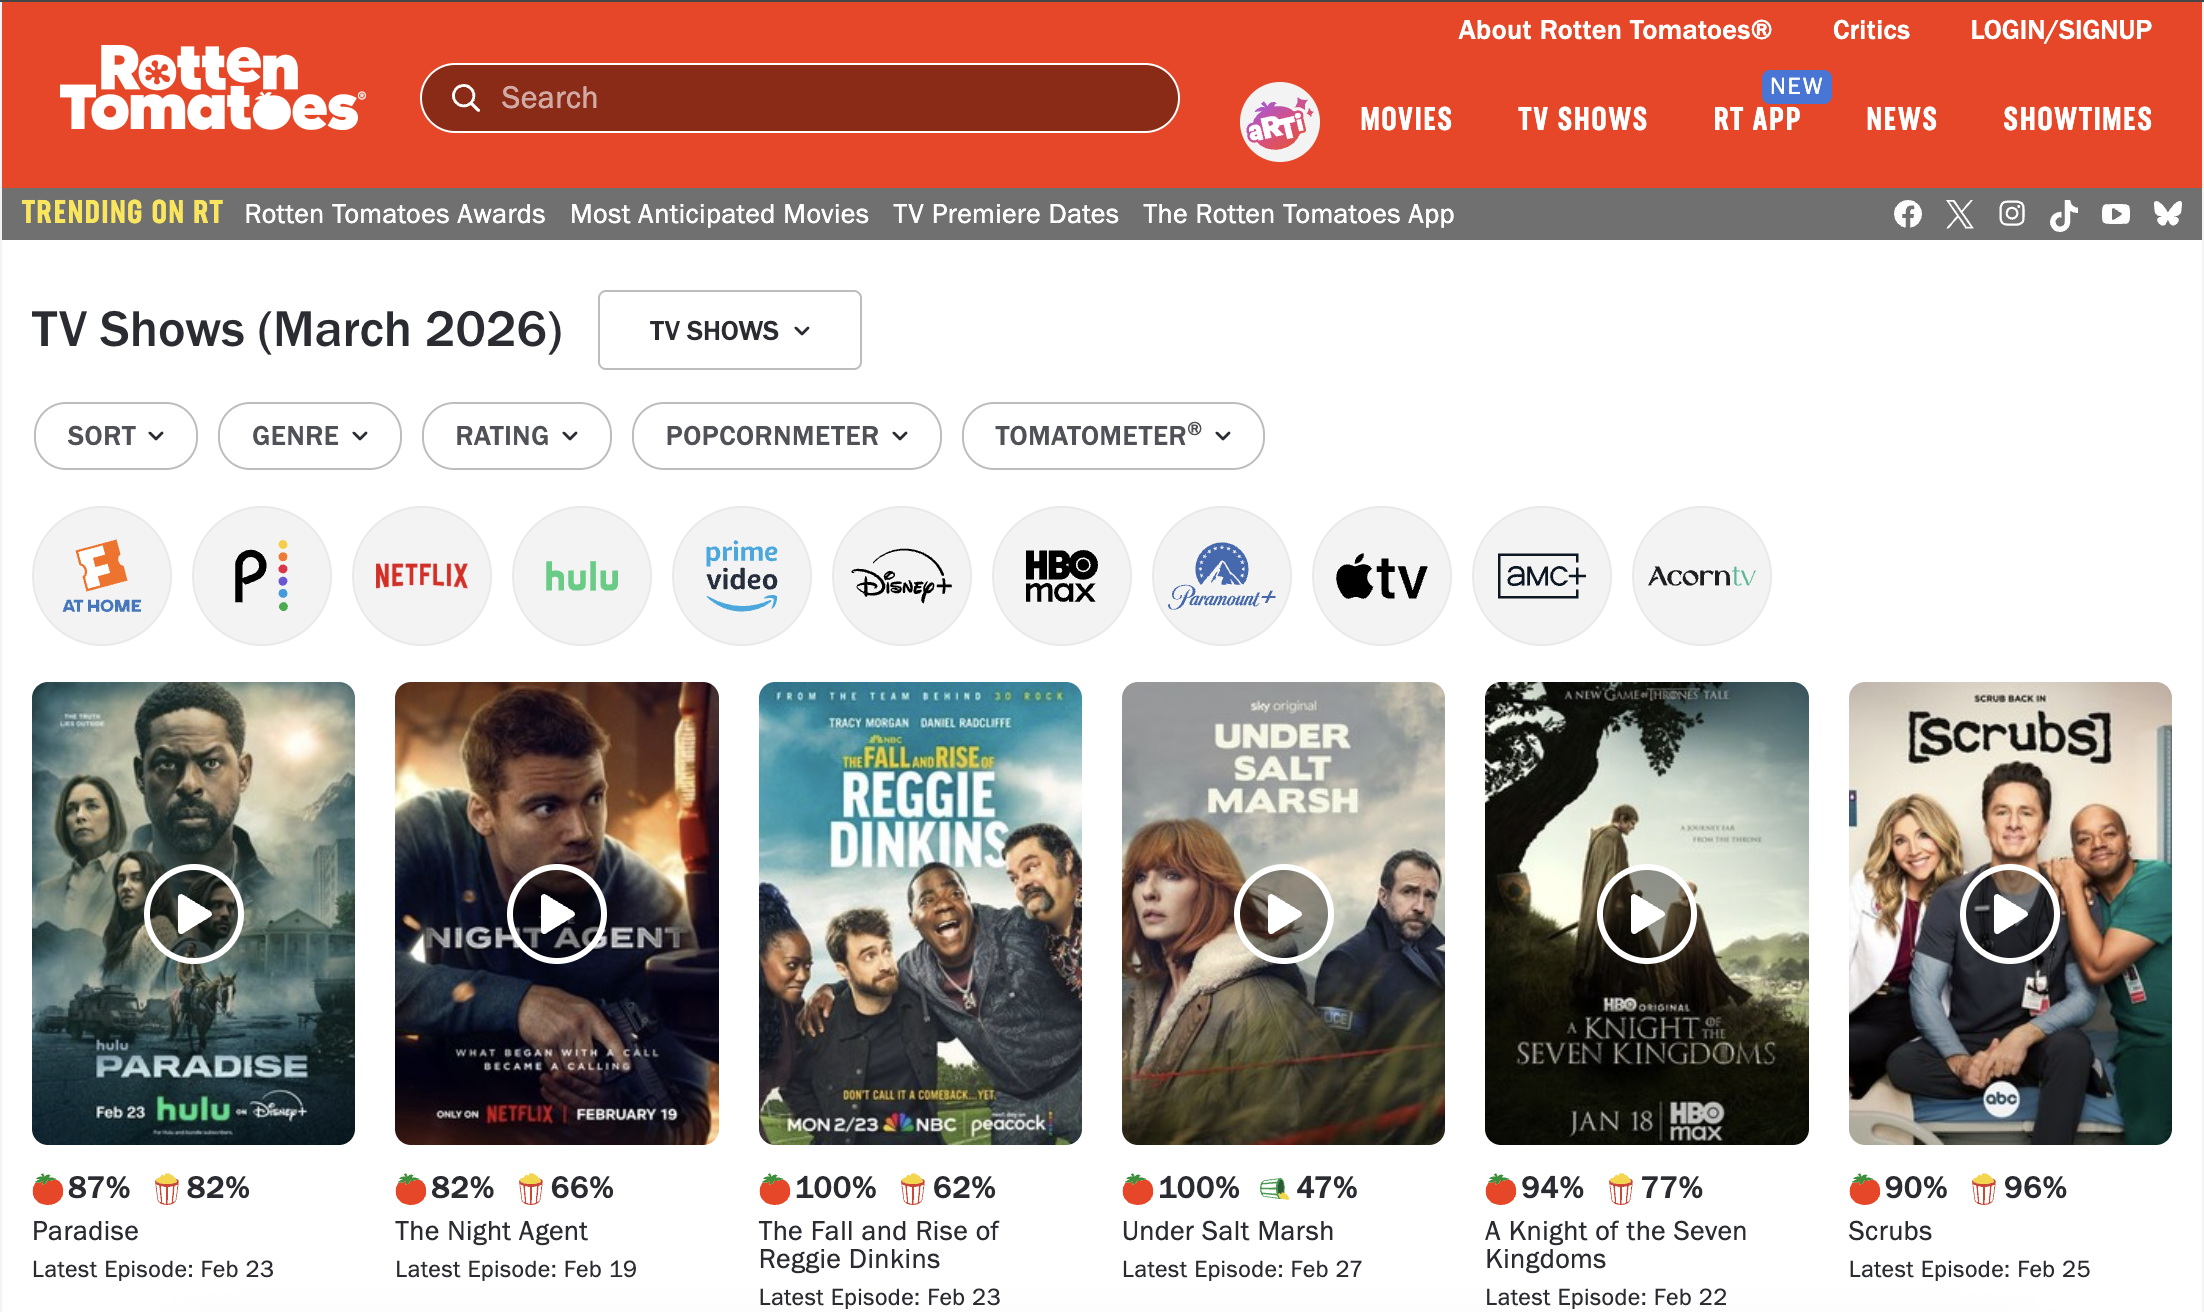
Task: Go to the NEWS menu item
Action: (x=1900, y=120)
